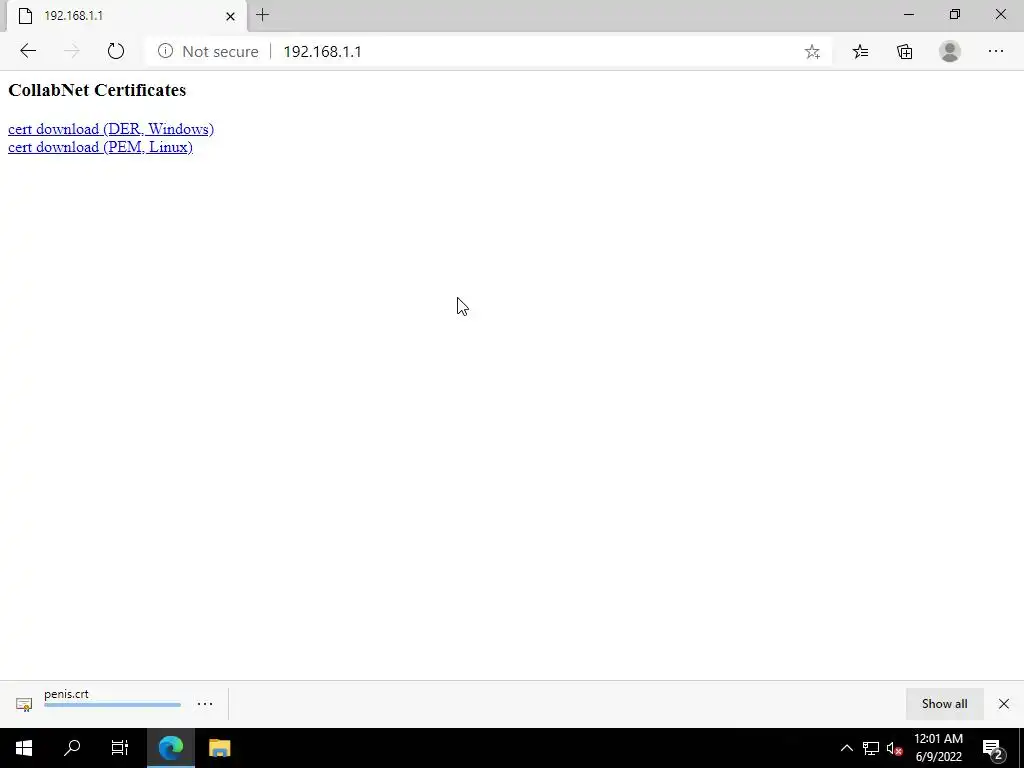Viewport: 1024px width, 768px height.
Task: Restore down the Edge window
Action: point(955,14)
